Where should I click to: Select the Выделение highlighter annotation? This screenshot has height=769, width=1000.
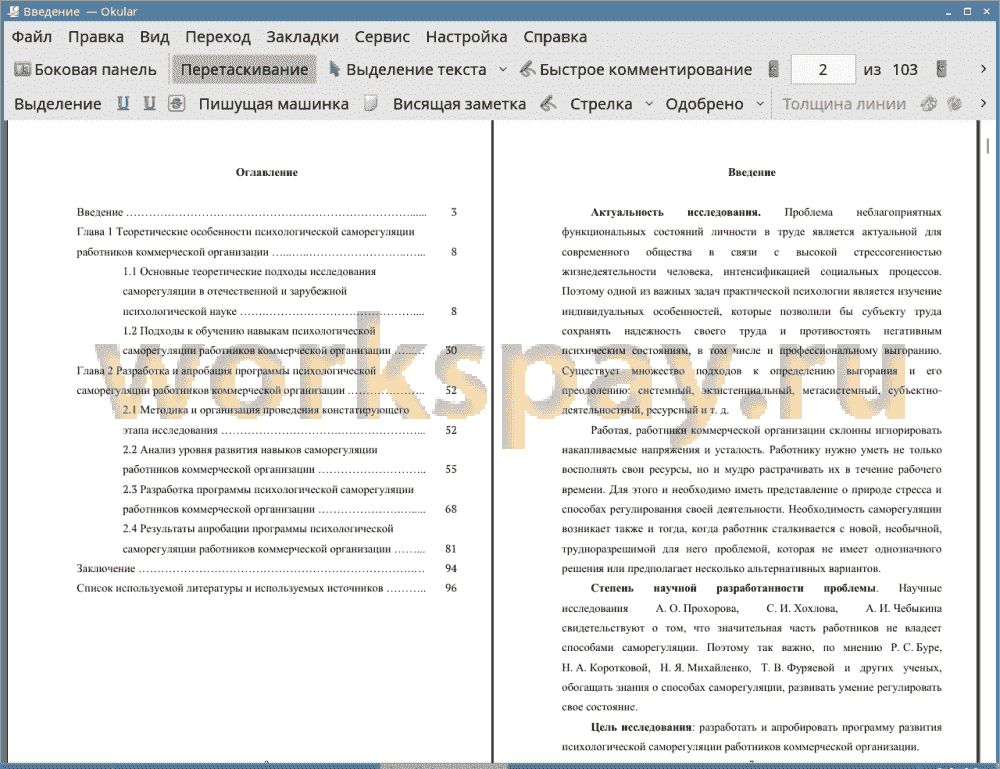pos(57,104)
